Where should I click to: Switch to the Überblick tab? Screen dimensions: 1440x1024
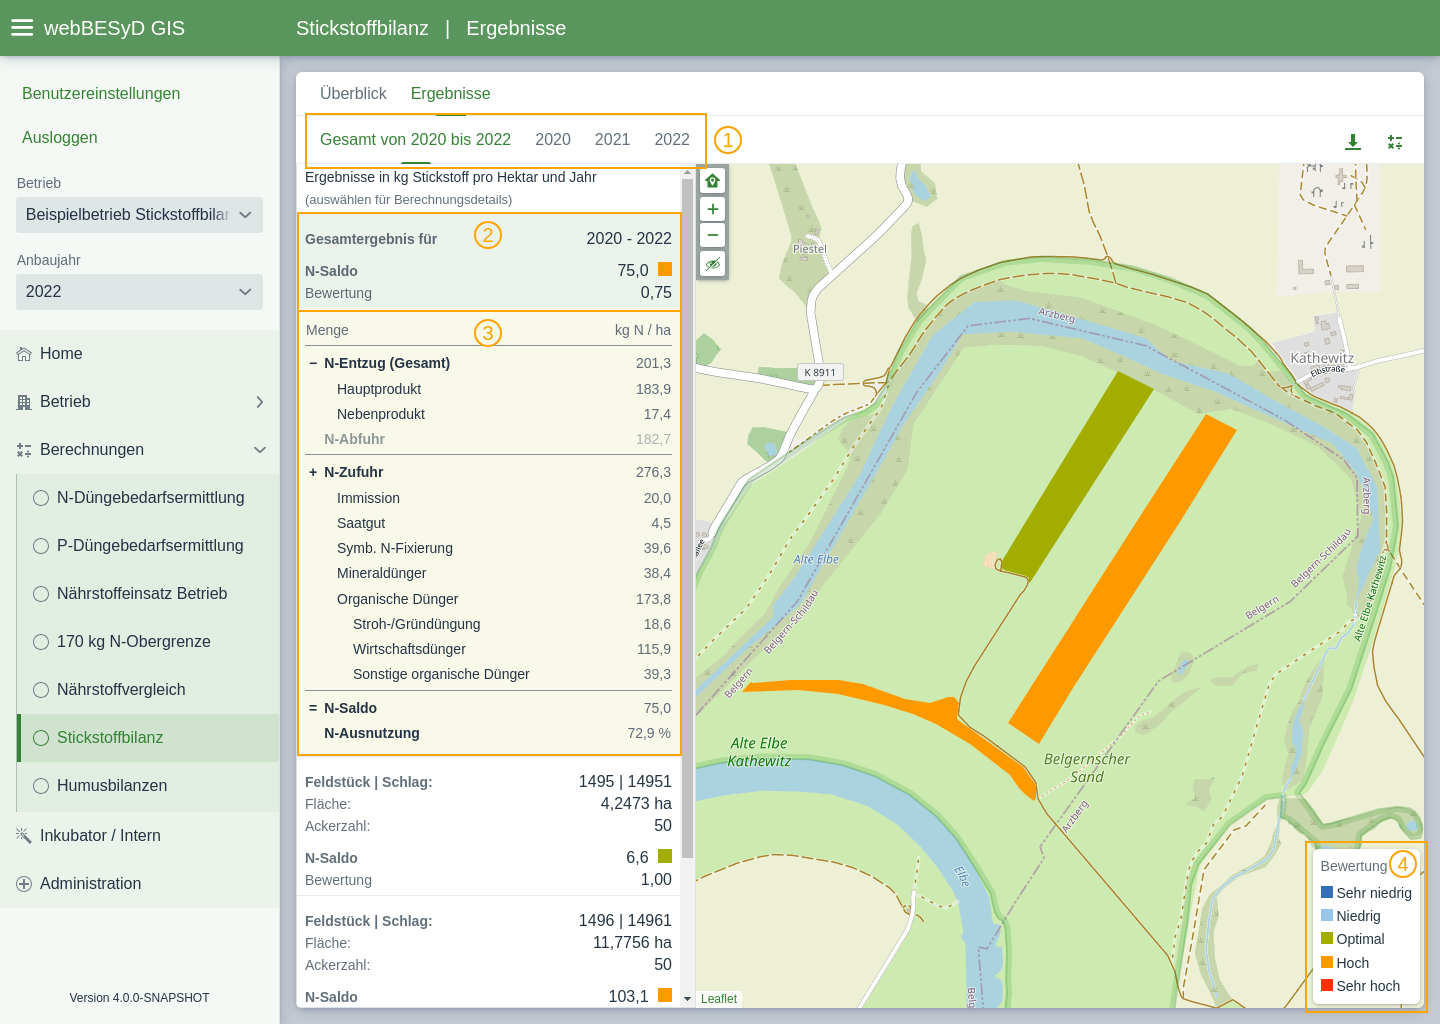tap(353, 93)
